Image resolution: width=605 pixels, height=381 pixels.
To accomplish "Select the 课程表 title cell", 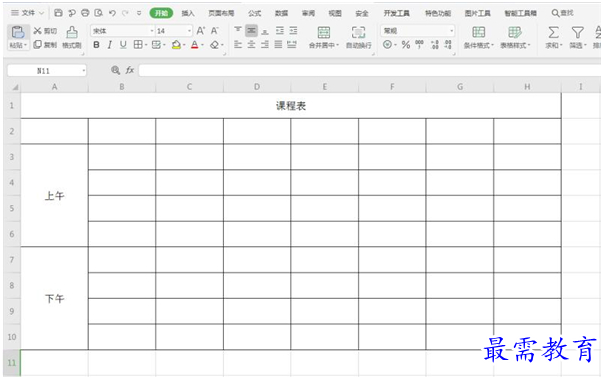I will pos(291,106).
